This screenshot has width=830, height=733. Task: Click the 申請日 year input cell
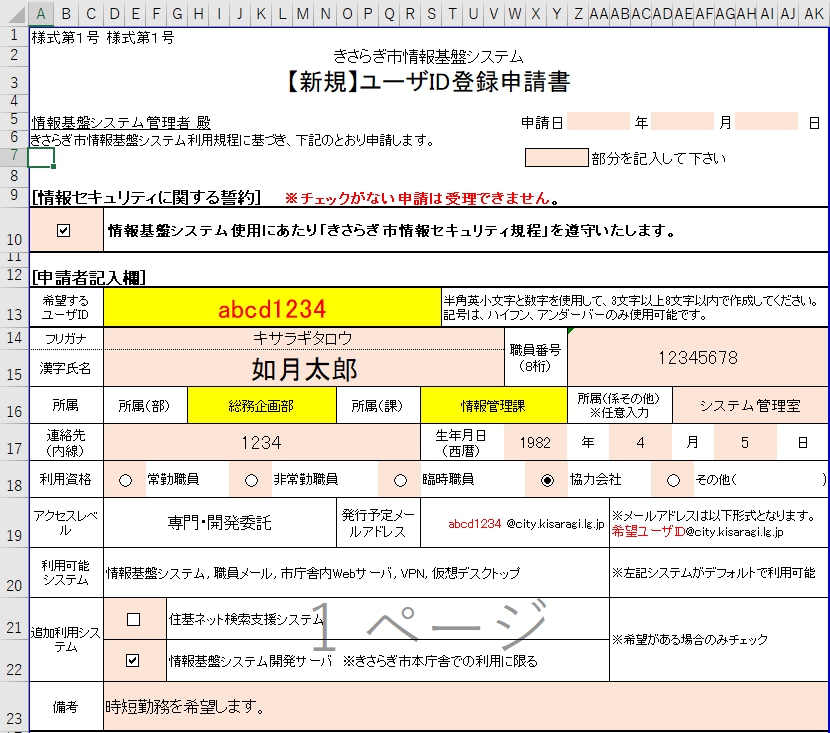(598, 121)
